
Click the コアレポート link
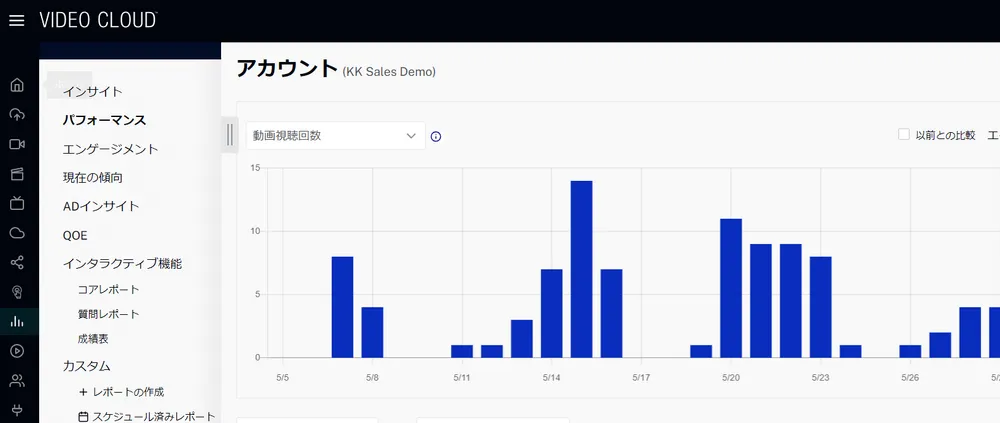point(108,289)
